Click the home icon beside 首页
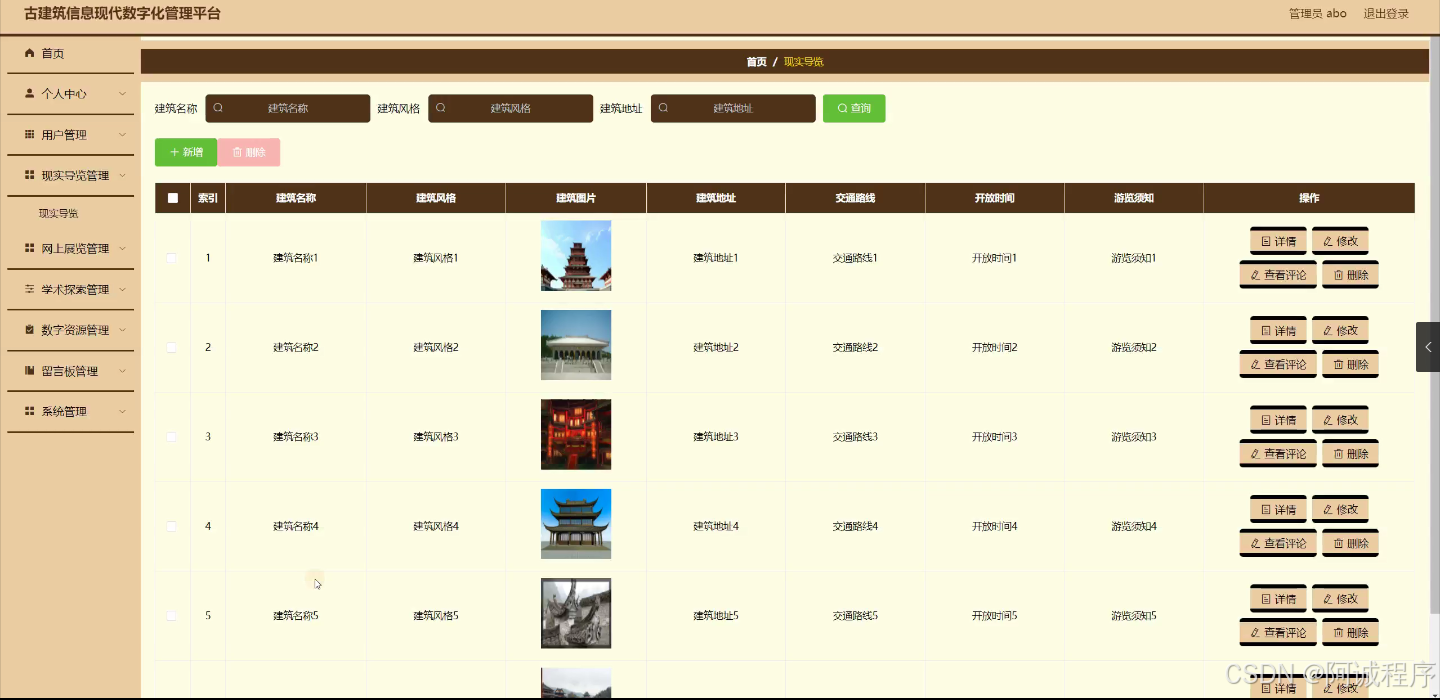This screenshot has height=700, width=1440. [30, 53]
